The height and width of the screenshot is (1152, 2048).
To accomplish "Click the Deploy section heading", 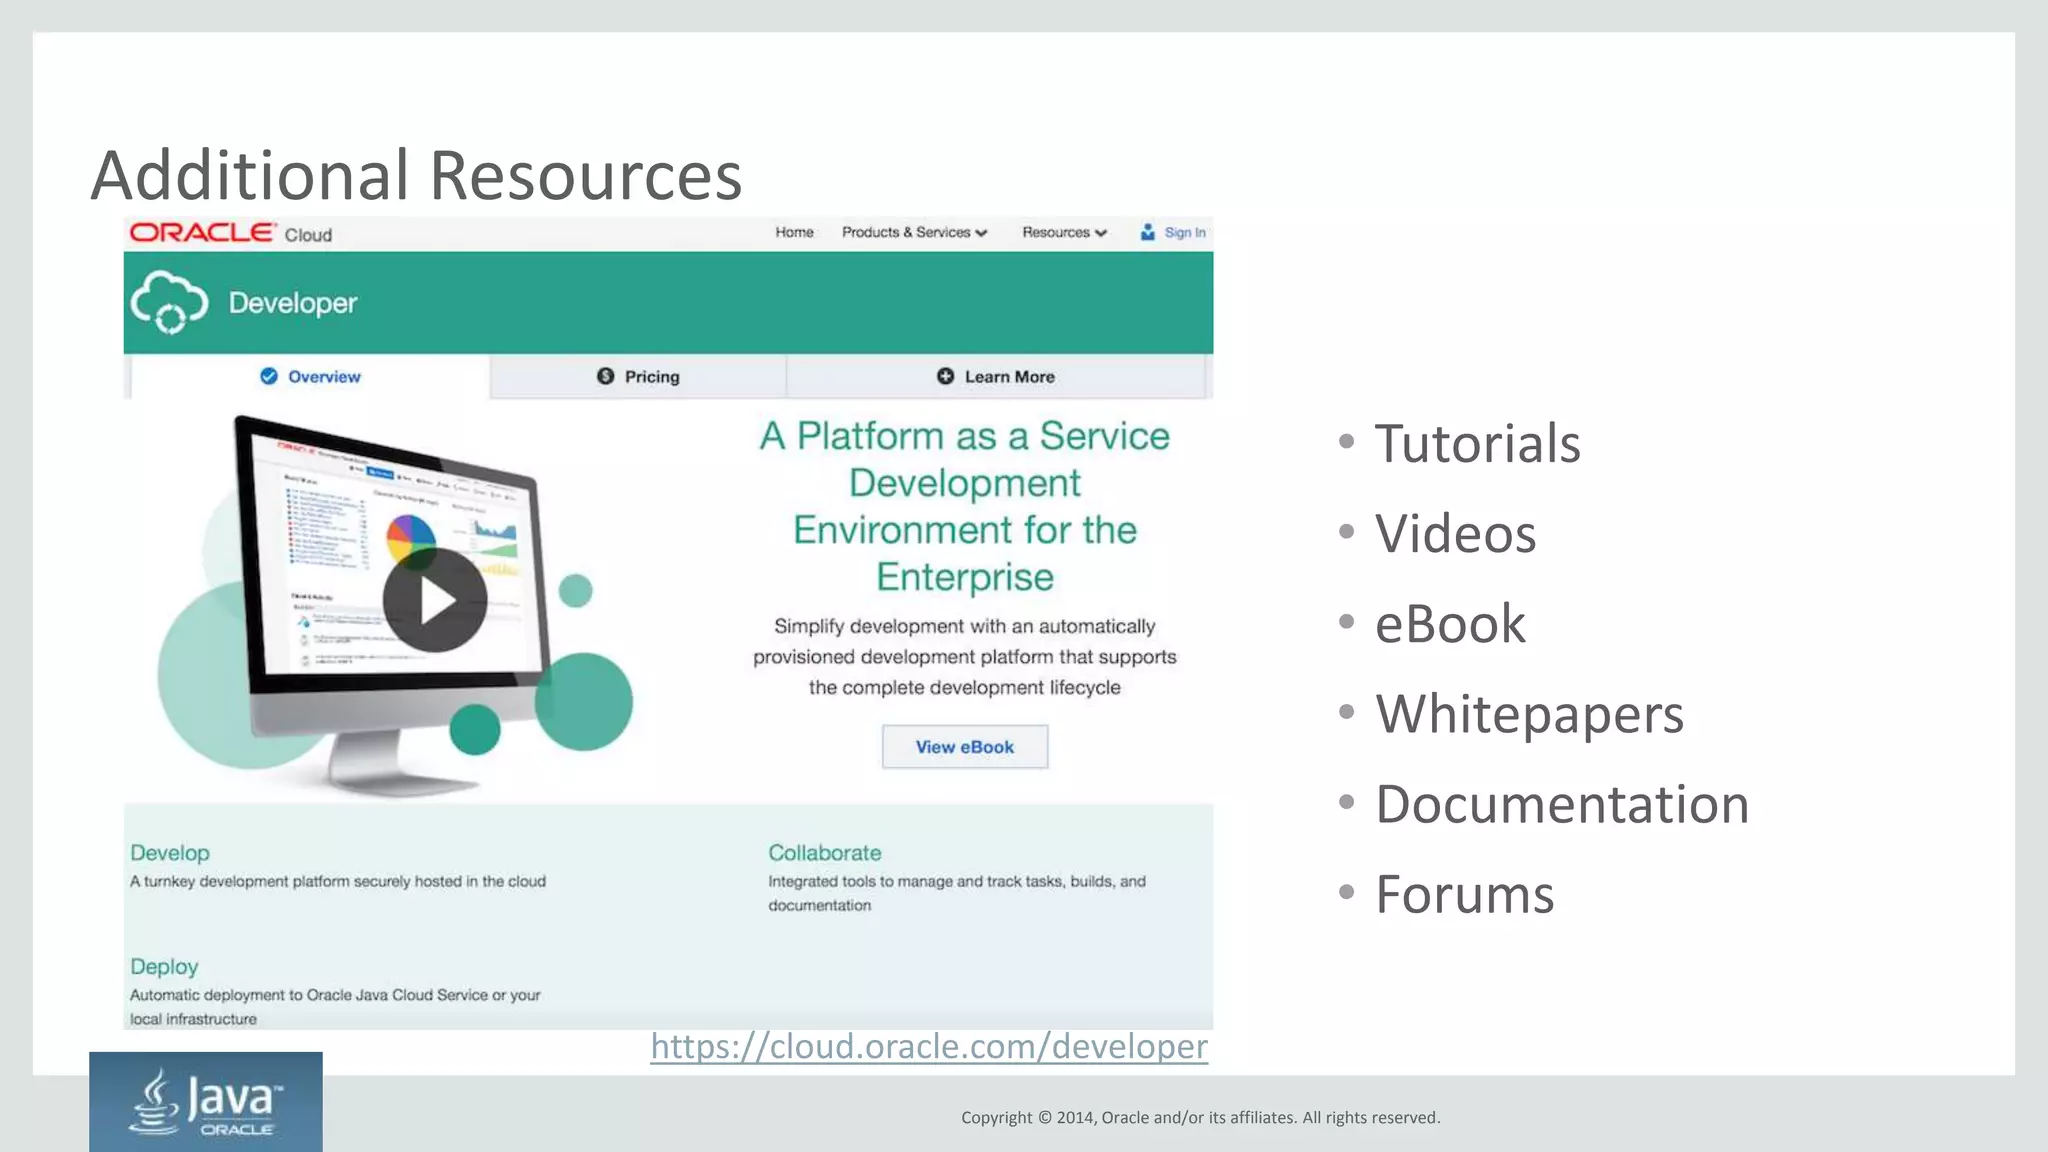I will pos(164,967).
